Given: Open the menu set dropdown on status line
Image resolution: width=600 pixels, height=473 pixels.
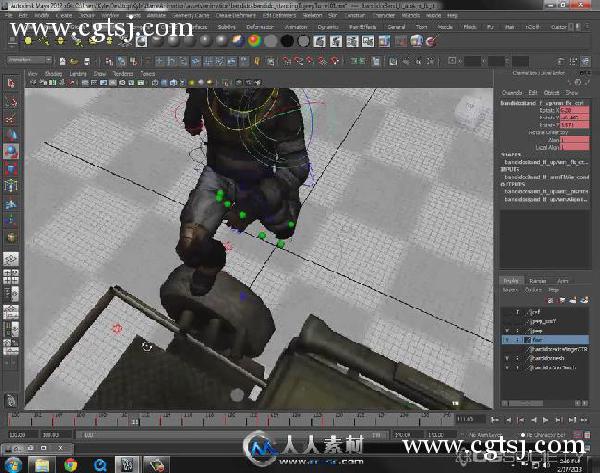Looking at the screenshot, I should [x=29, y=60].
